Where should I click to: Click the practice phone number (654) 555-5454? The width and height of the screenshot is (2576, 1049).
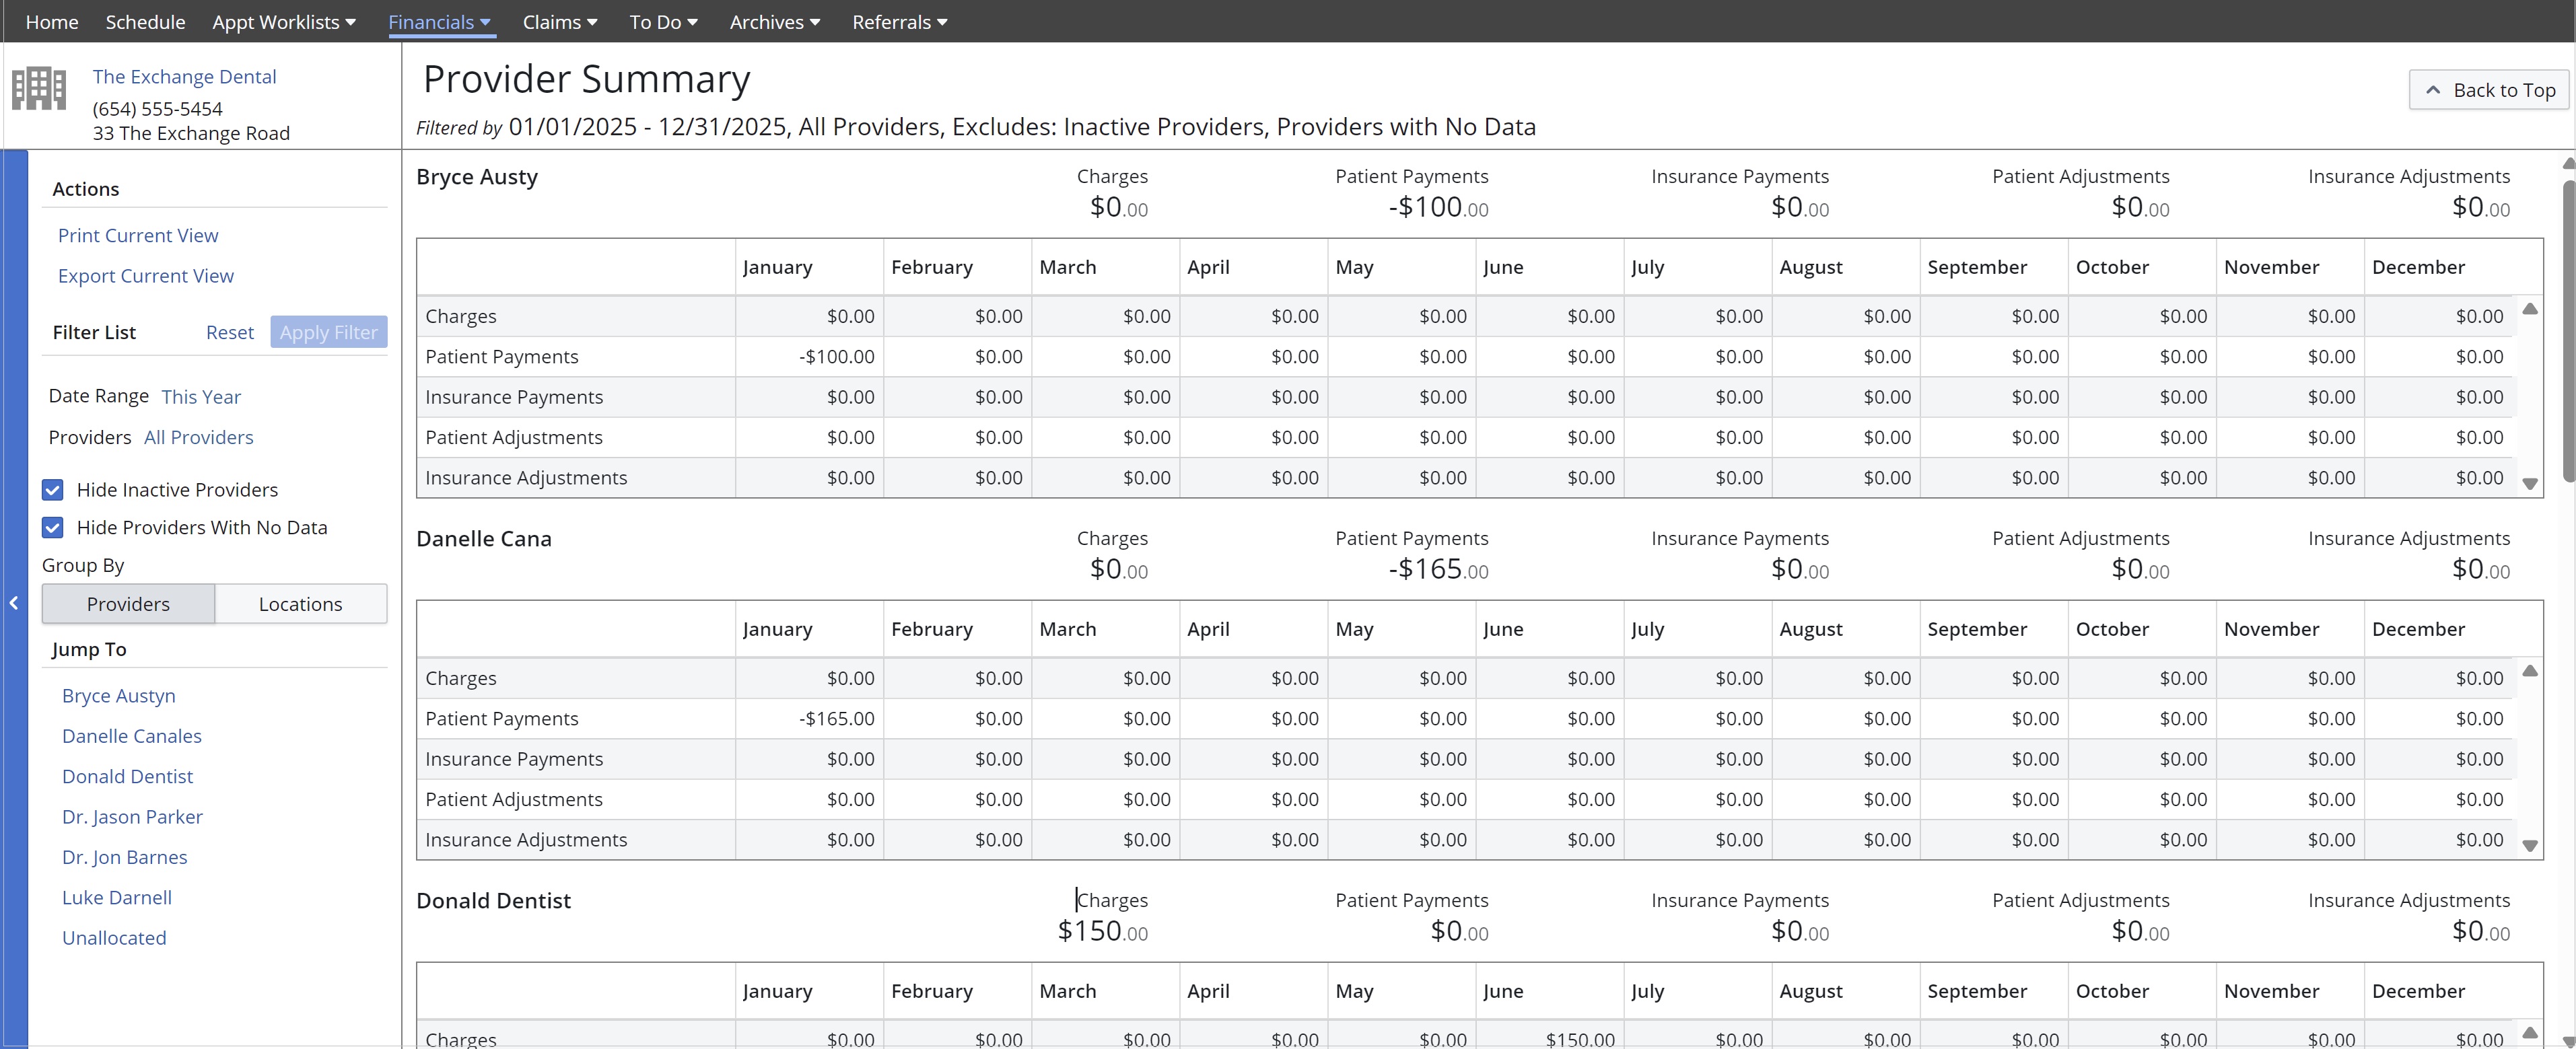click(158, 109)
